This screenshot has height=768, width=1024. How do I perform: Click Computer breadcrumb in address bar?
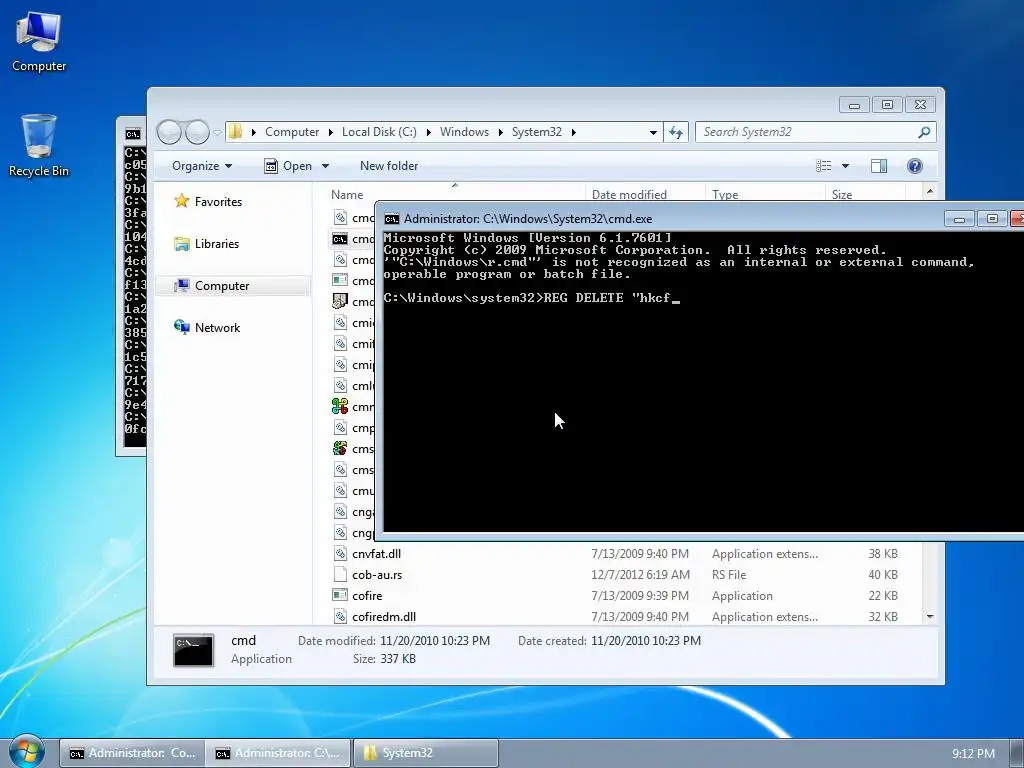292,132
